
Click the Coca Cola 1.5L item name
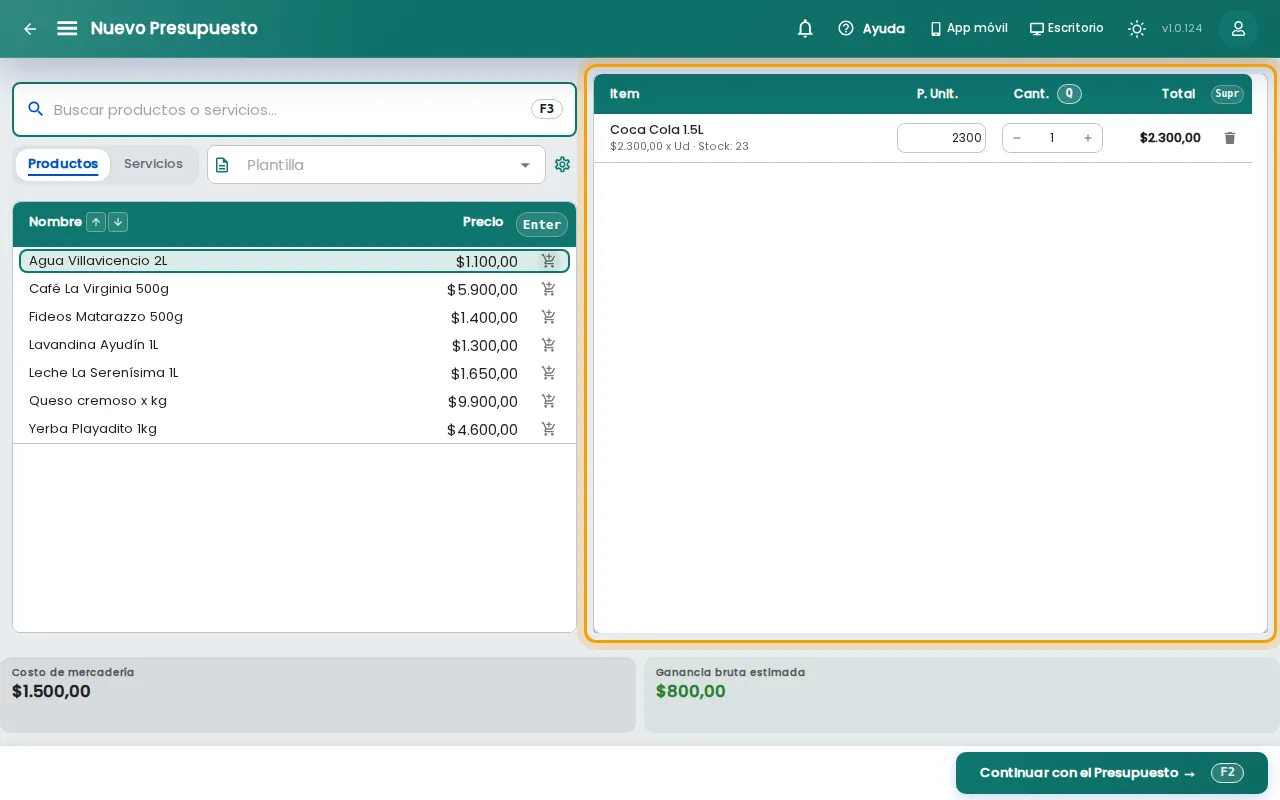[x=657, y=130]
